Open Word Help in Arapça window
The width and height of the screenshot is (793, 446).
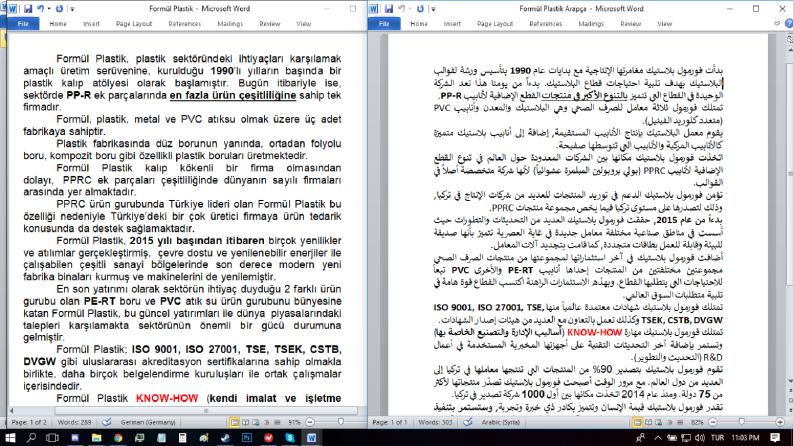click(788, 23)
